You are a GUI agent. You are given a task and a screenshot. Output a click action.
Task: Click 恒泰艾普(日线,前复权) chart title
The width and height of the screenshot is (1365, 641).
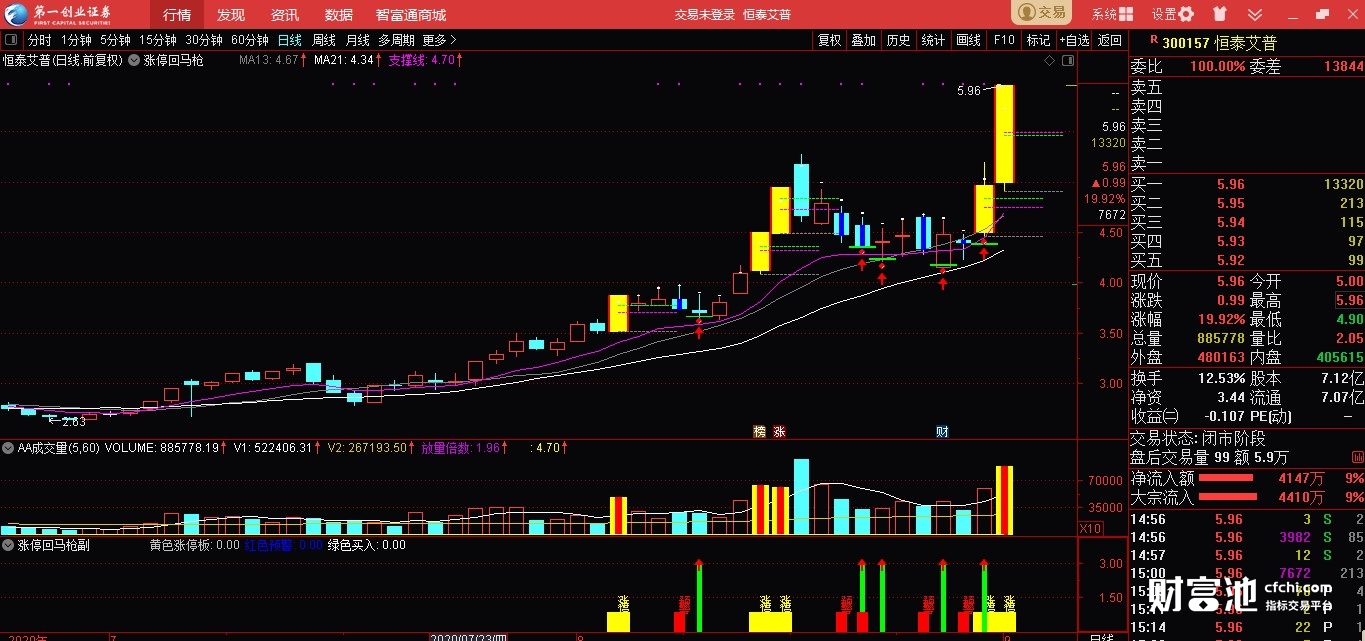(62, 60)
